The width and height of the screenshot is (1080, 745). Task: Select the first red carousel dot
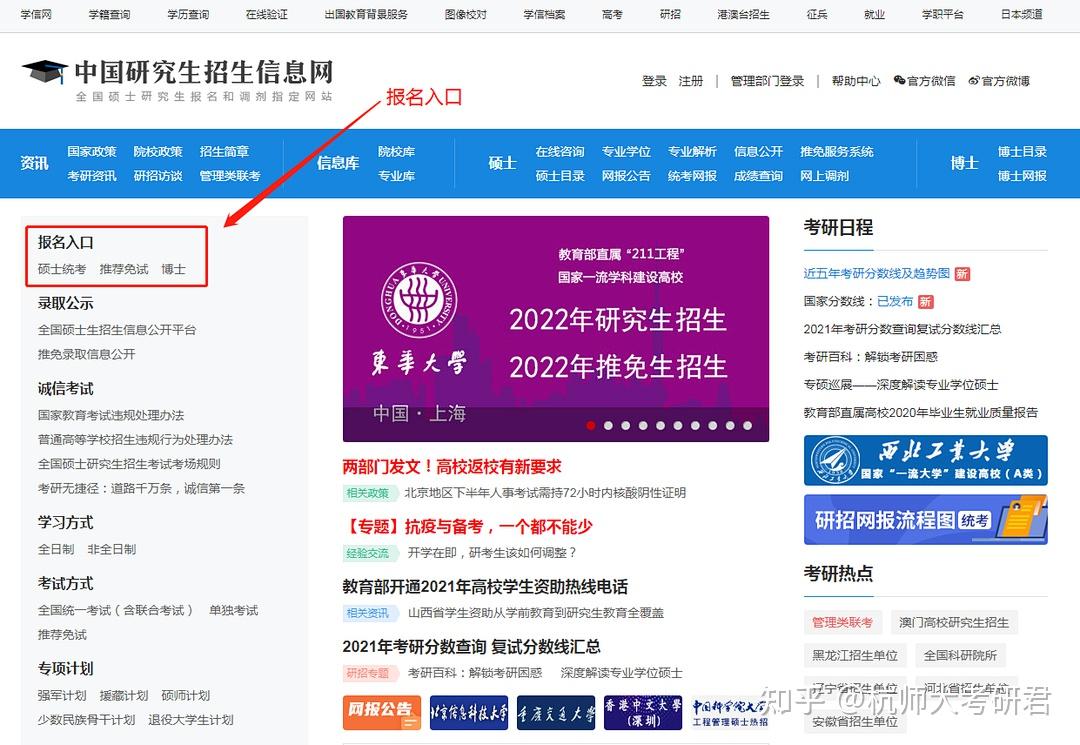click(x=591, y=426)
